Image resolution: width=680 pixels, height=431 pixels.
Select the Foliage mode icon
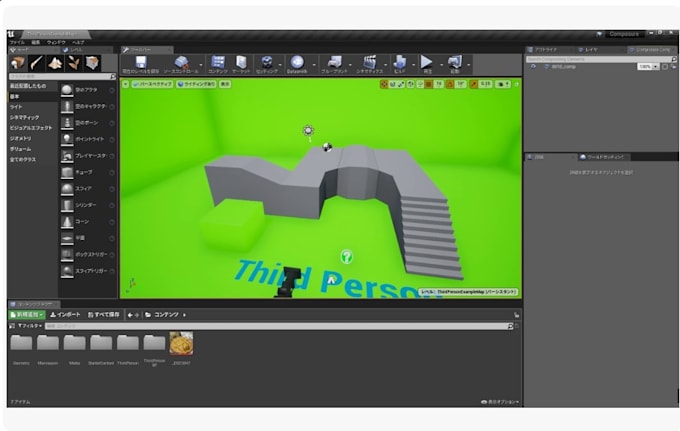[74, 63]
